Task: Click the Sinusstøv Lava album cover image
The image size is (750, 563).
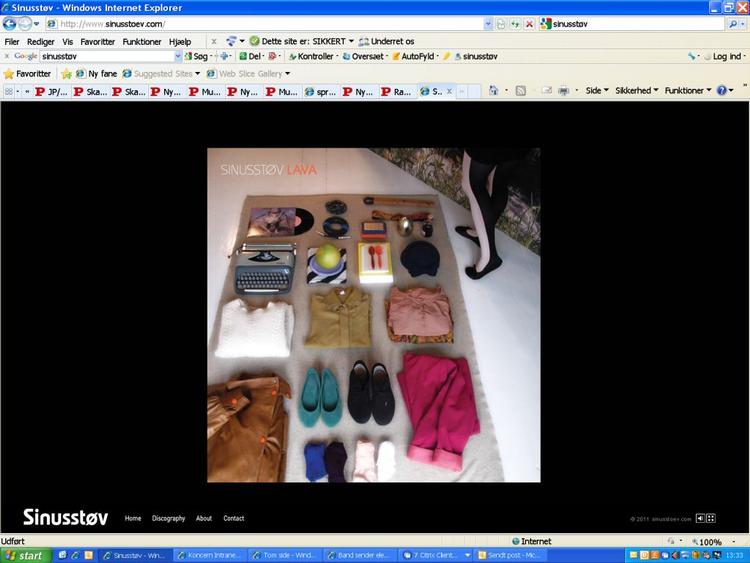Action: tap(374, 315)
